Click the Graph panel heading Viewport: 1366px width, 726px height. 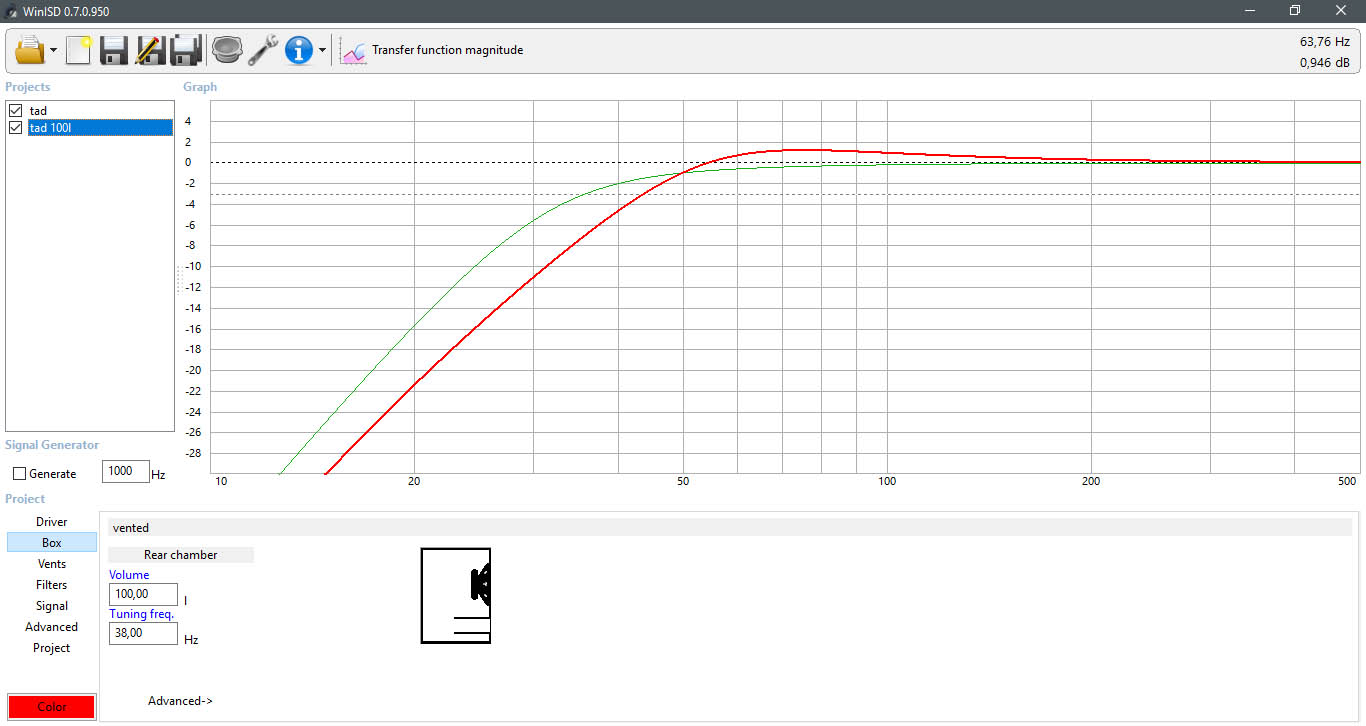click(200, 87)
